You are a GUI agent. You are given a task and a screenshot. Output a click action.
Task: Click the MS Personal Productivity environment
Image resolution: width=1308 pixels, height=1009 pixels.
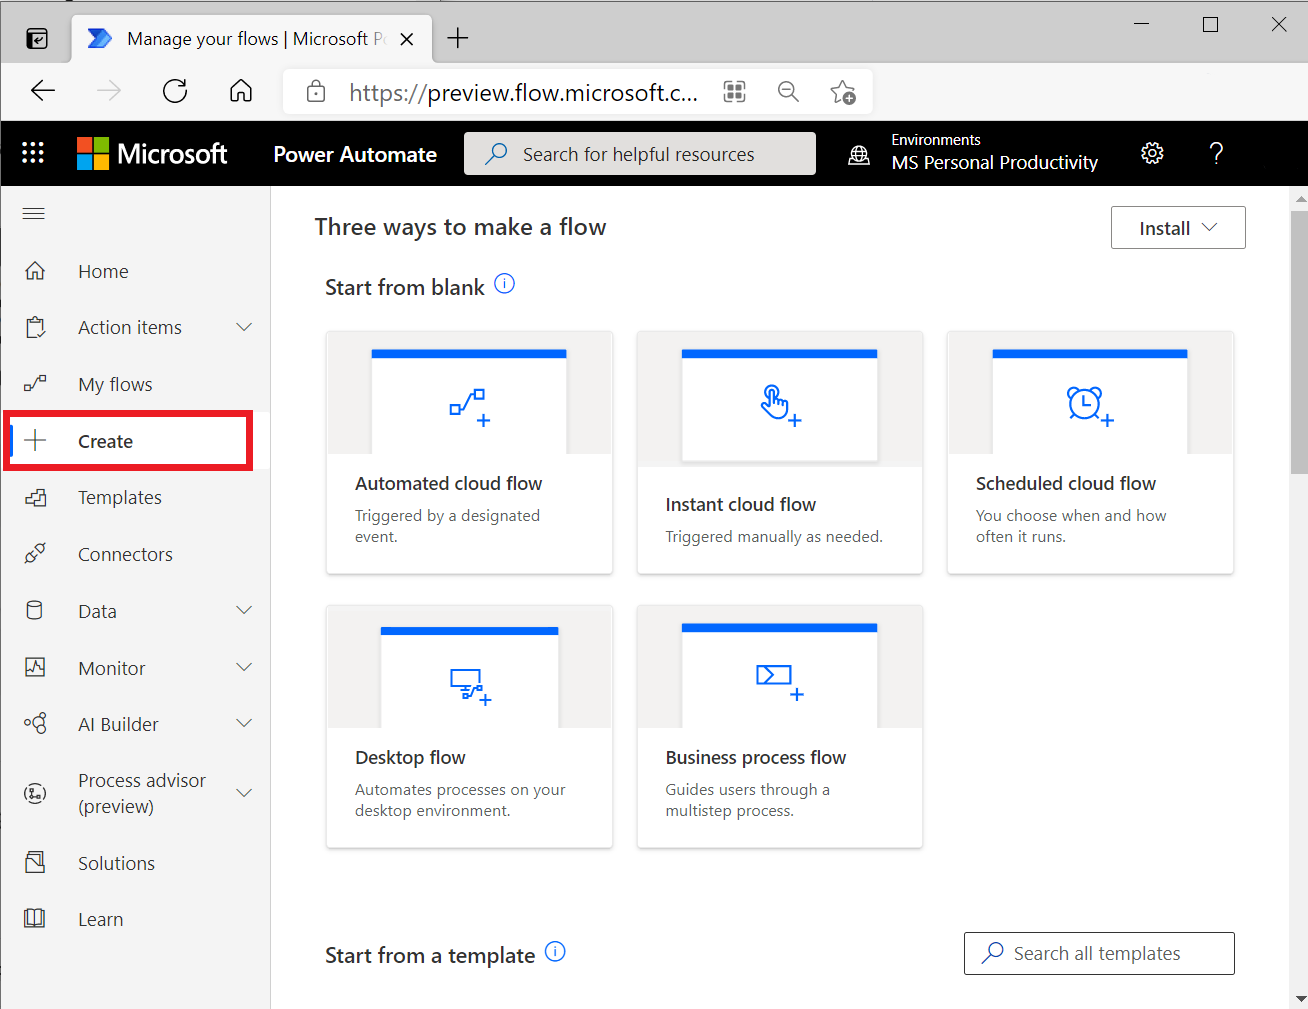point(994,162)
